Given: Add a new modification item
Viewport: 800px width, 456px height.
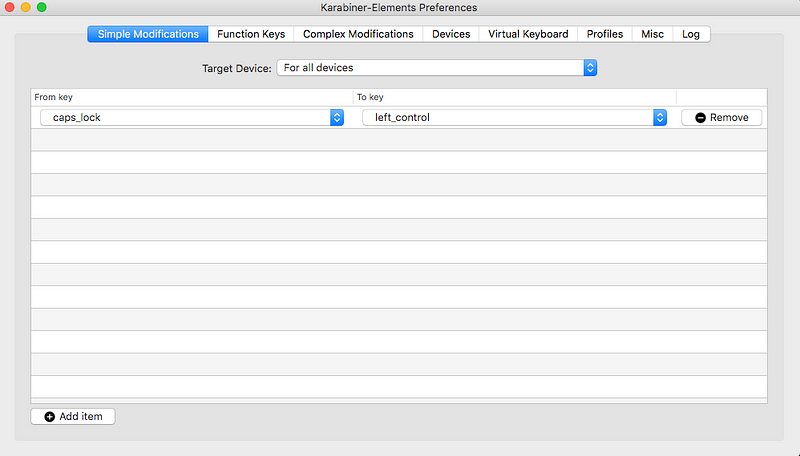Looking at the screenshot, I should pyautogui.click(x=73, y=416).
